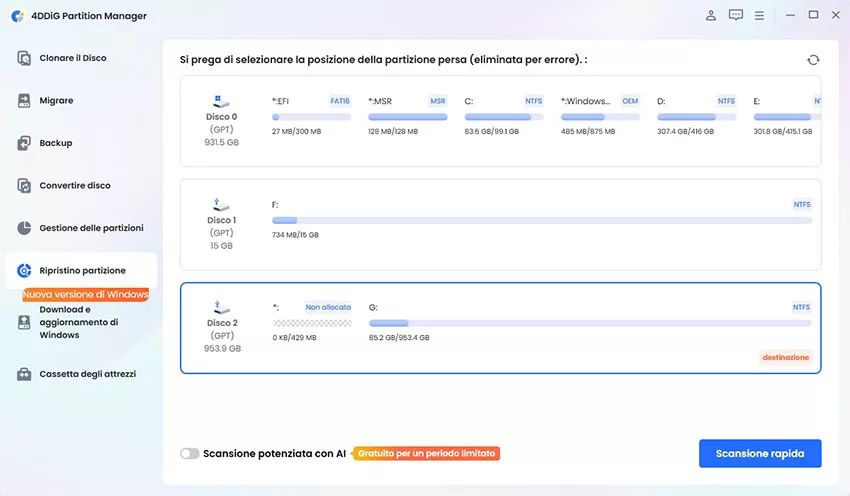Viewport: 850px width, 496px height.
Task: Click the Scansione rapida button
Action: click(759, 453)
